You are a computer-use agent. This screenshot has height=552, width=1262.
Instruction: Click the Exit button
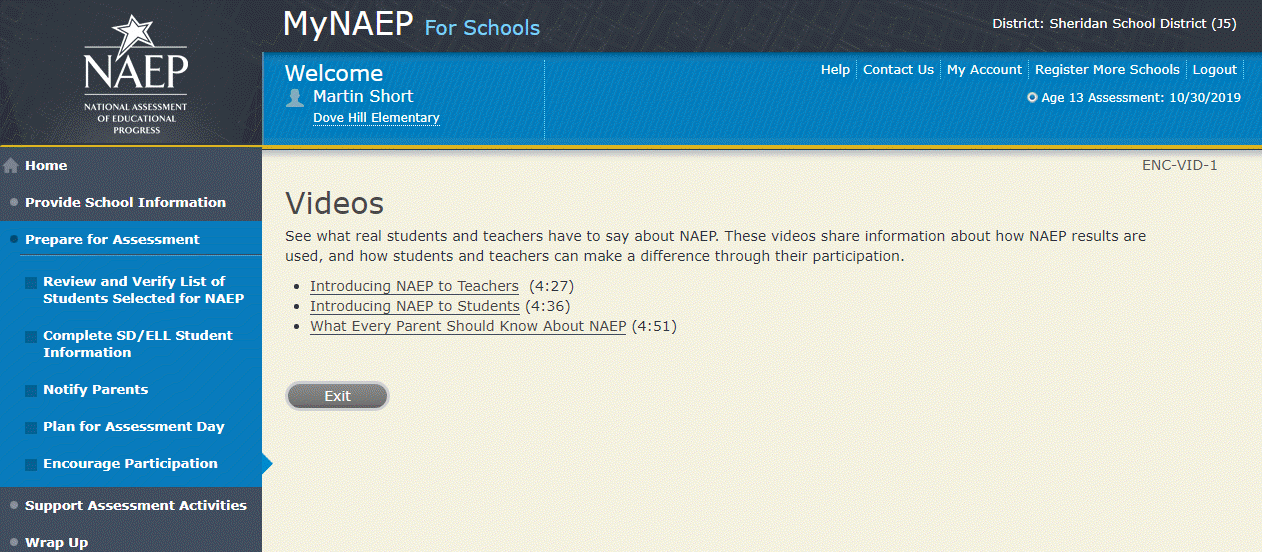(337, 396)
